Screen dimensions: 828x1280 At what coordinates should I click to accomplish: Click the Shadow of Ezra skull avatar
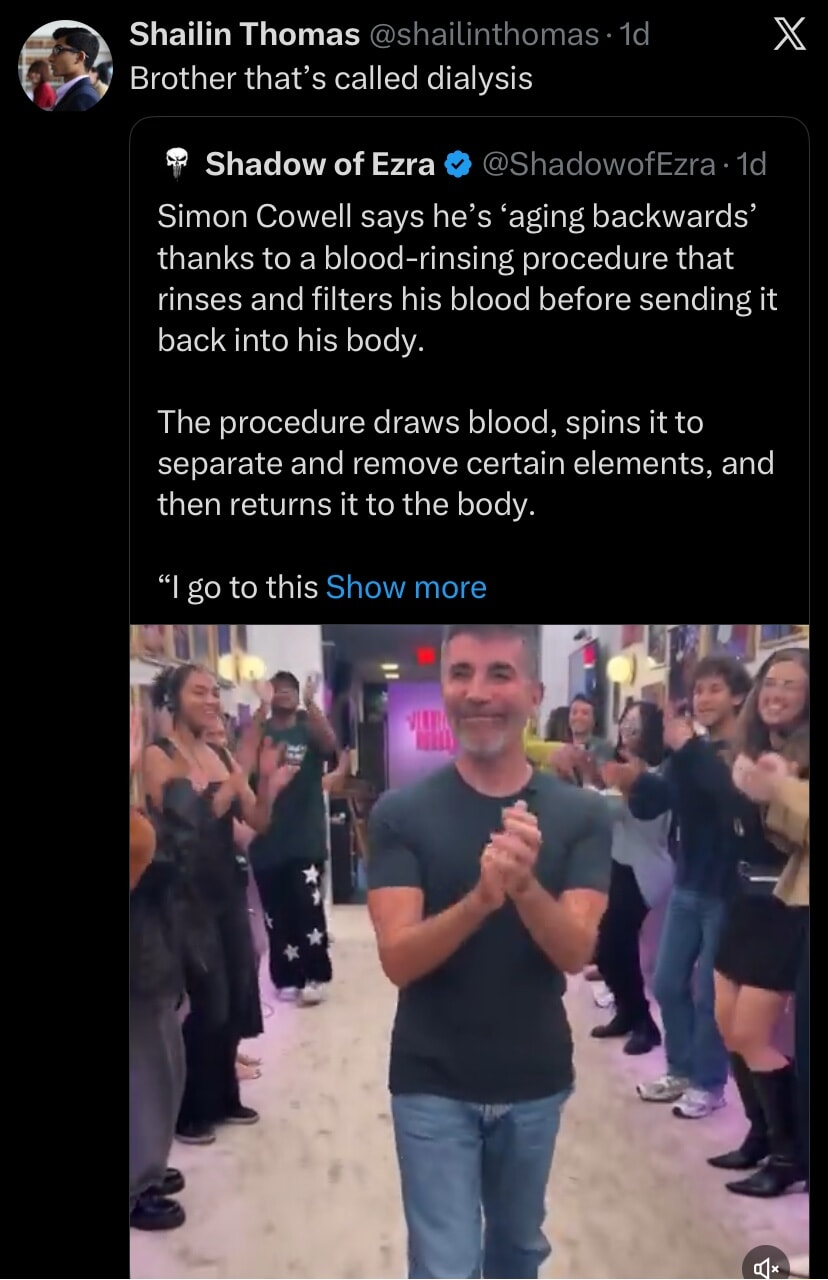(177, 164)
